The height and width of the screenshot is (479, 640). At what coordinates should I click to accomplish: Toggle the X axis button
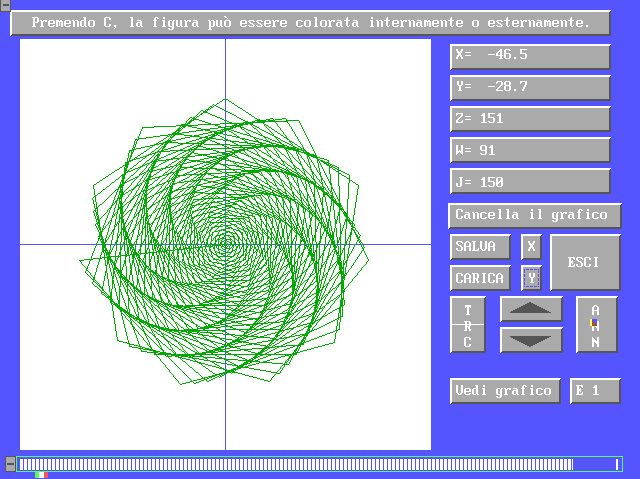click(531, 247)
